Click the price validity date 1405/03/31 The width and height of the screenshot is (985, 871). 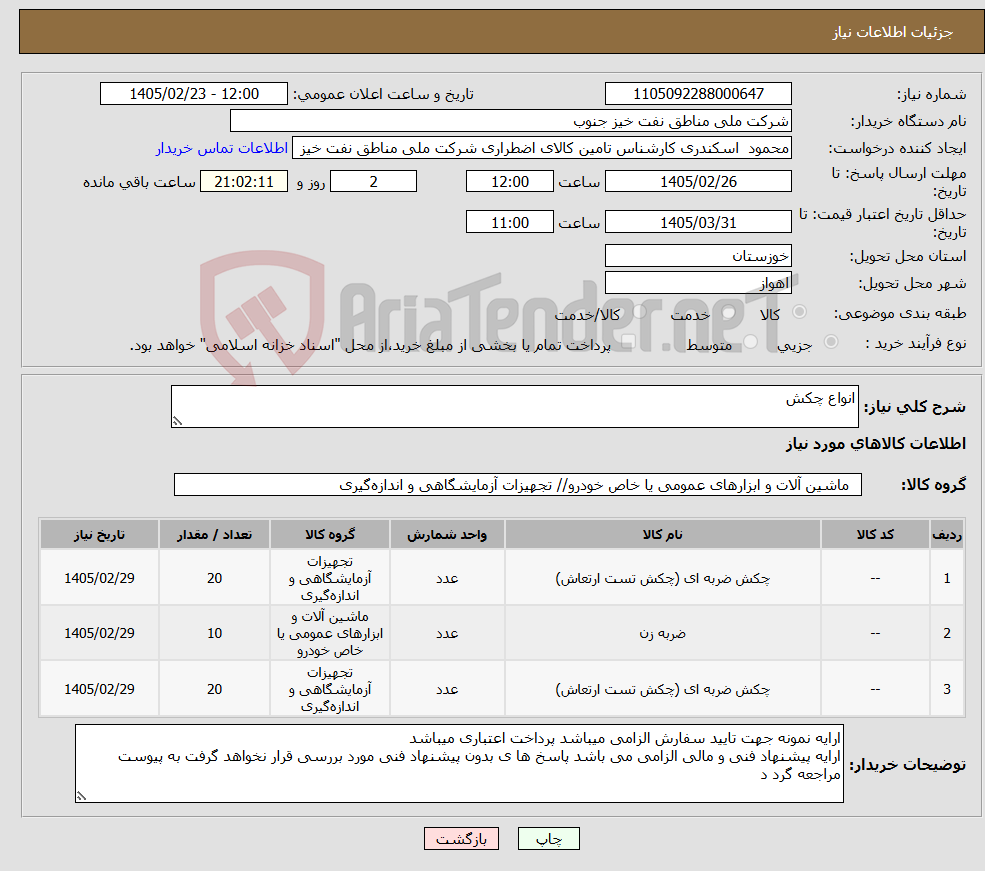tap(698, 222)
